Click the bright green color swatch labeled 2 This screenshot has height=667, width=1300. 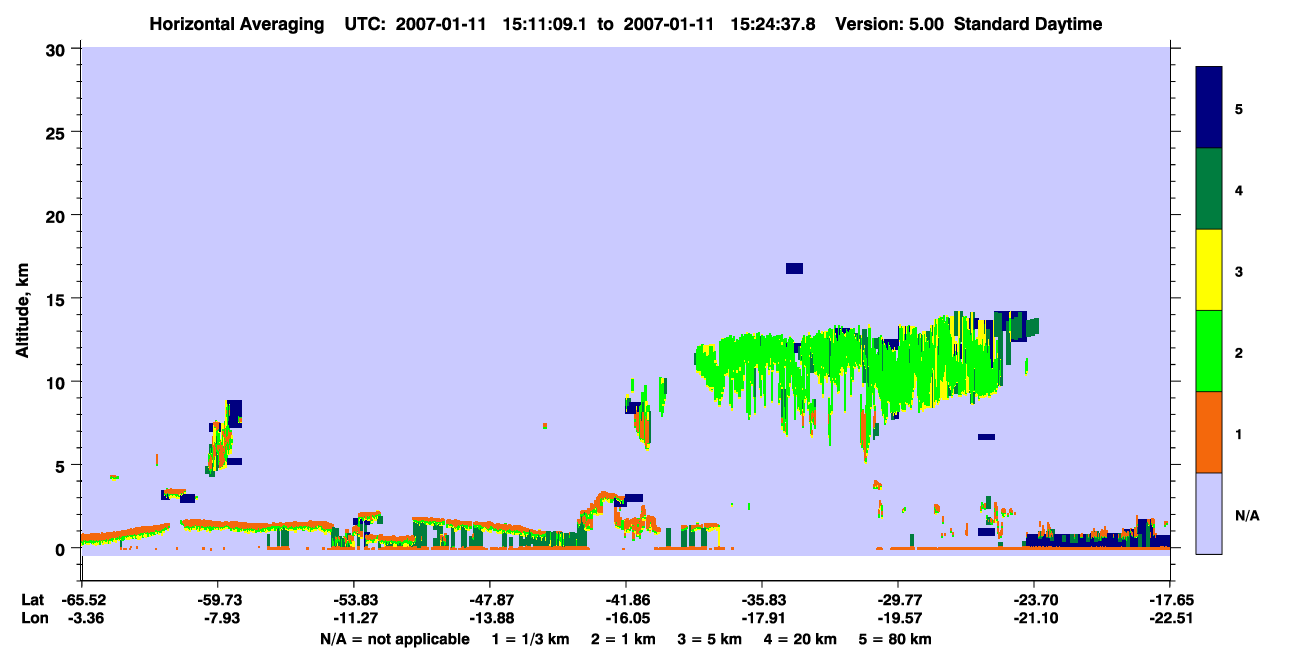[1209, 351]
